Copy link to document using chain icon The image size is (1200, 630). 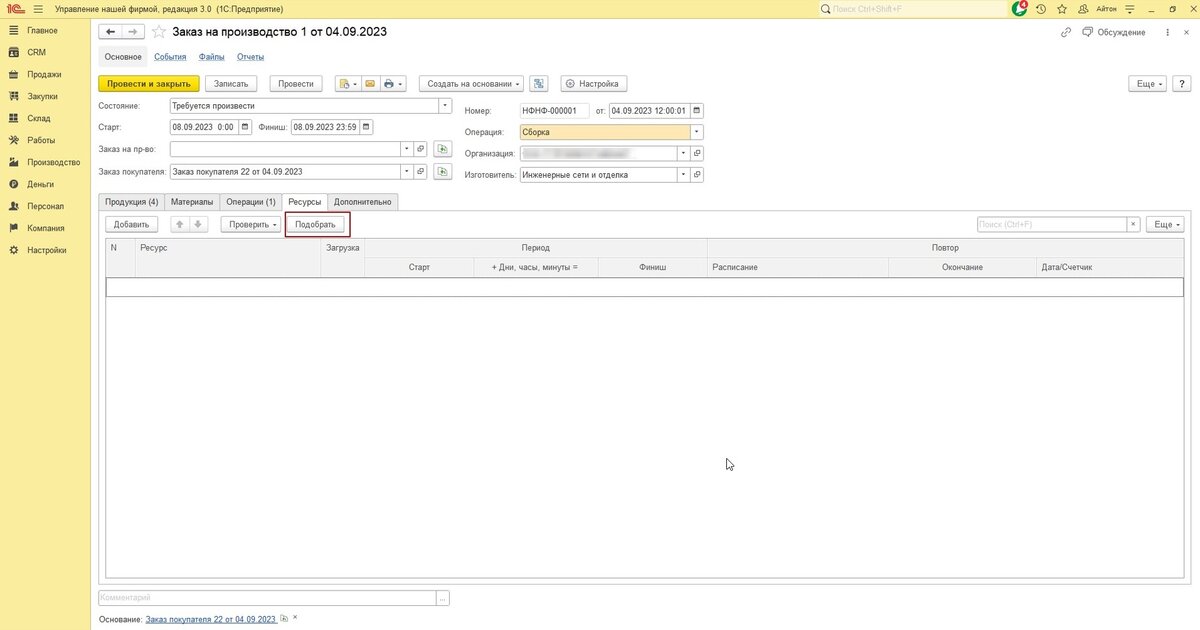tap(1066, 32)
